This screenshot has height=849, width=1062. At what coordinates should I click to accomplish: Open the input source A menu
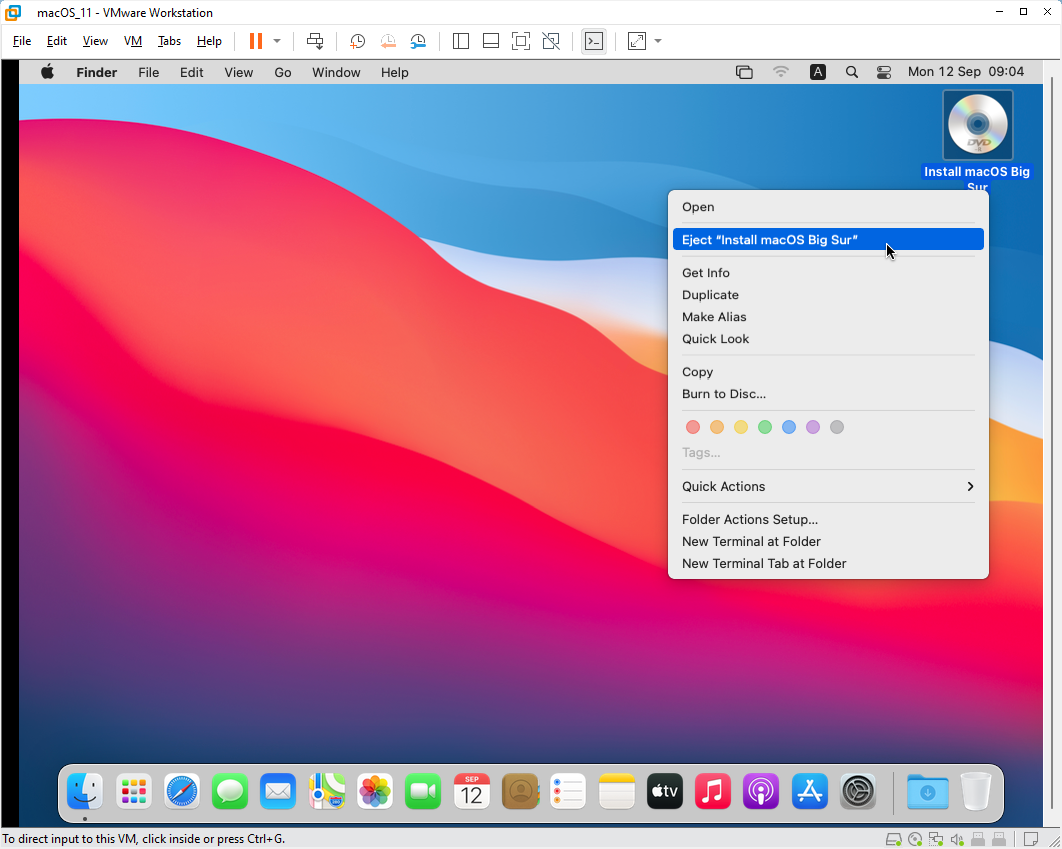tap(817, 72)
